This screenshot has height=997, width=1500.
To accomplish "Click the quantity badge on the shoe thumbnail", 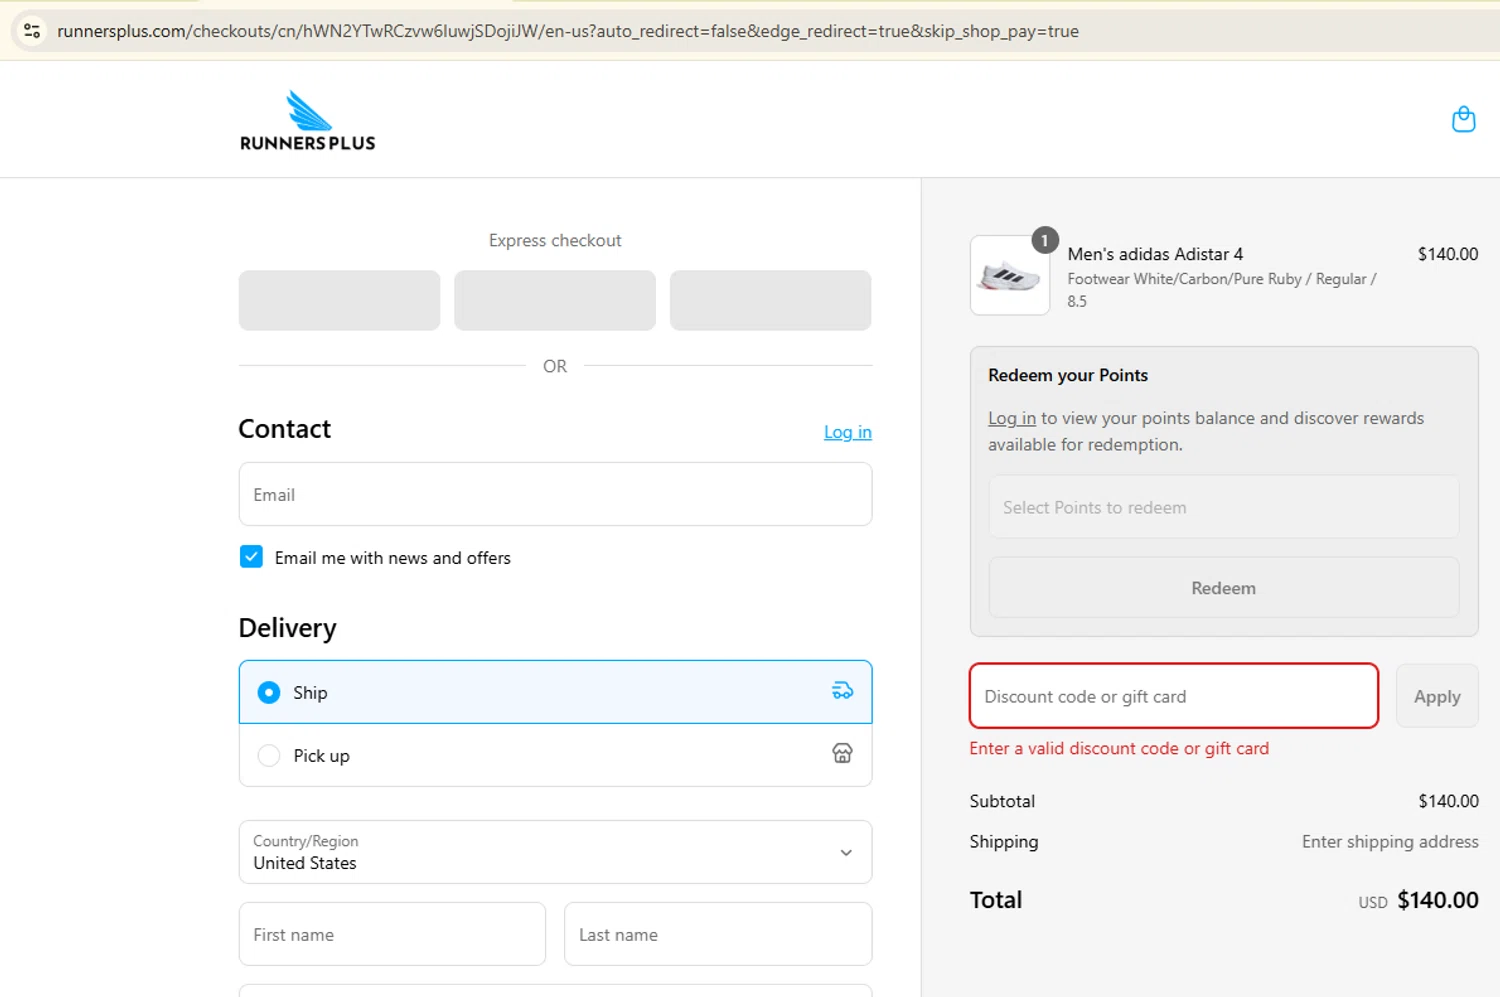I will 1044,240.
